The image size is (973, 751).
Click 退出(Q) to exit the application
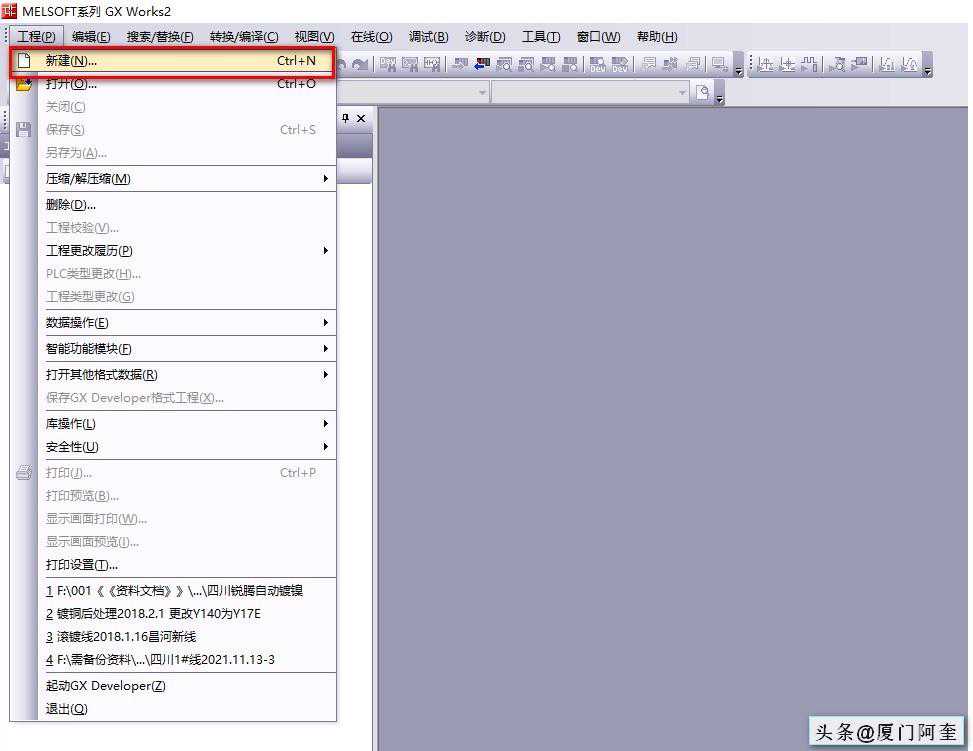point(66,709)
